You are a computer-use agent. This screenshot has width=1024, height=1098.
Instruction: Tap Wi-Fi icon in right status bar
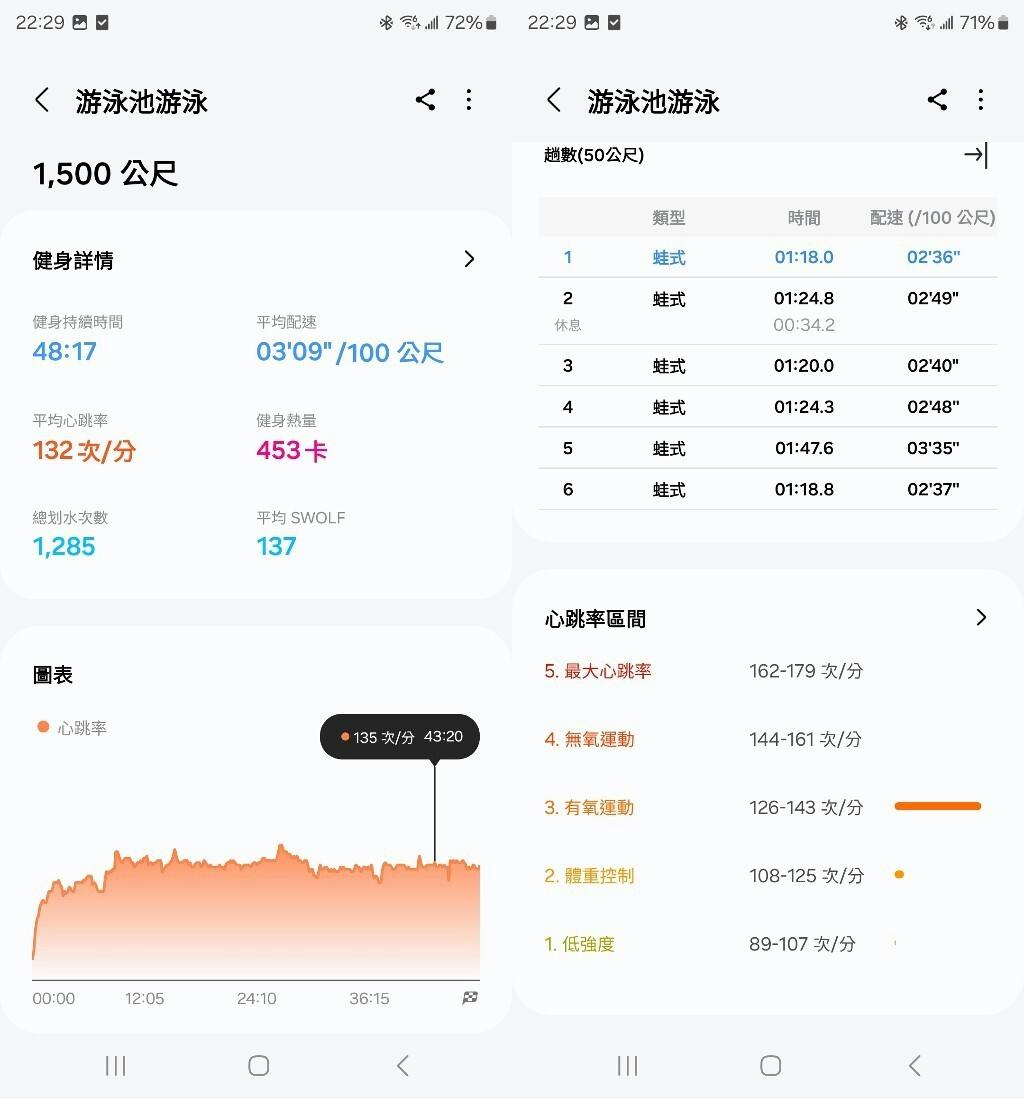[x=924, y=23]
